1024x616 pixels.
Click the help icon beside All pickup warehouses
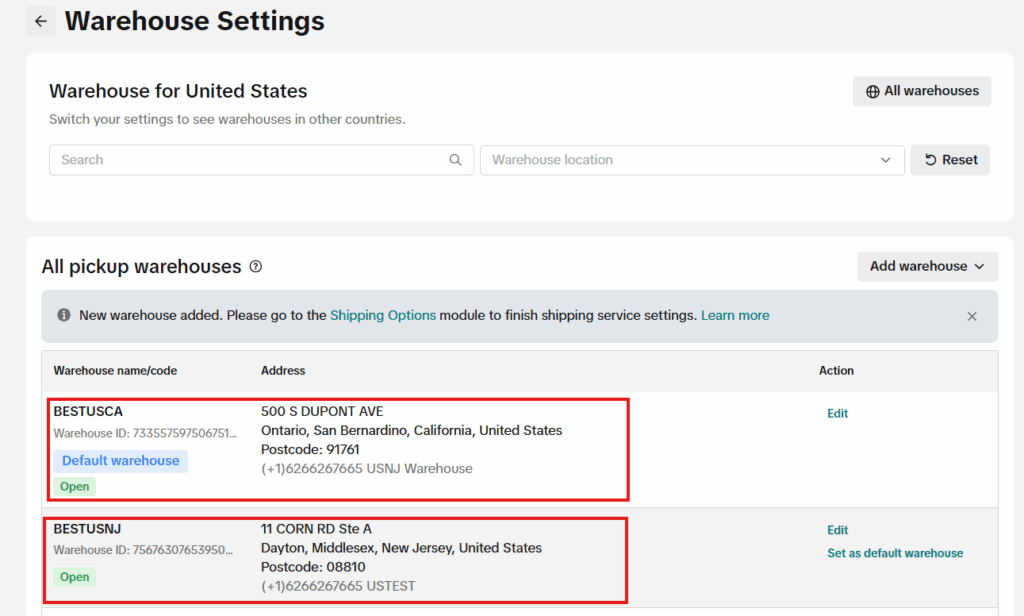coord(256,267)
